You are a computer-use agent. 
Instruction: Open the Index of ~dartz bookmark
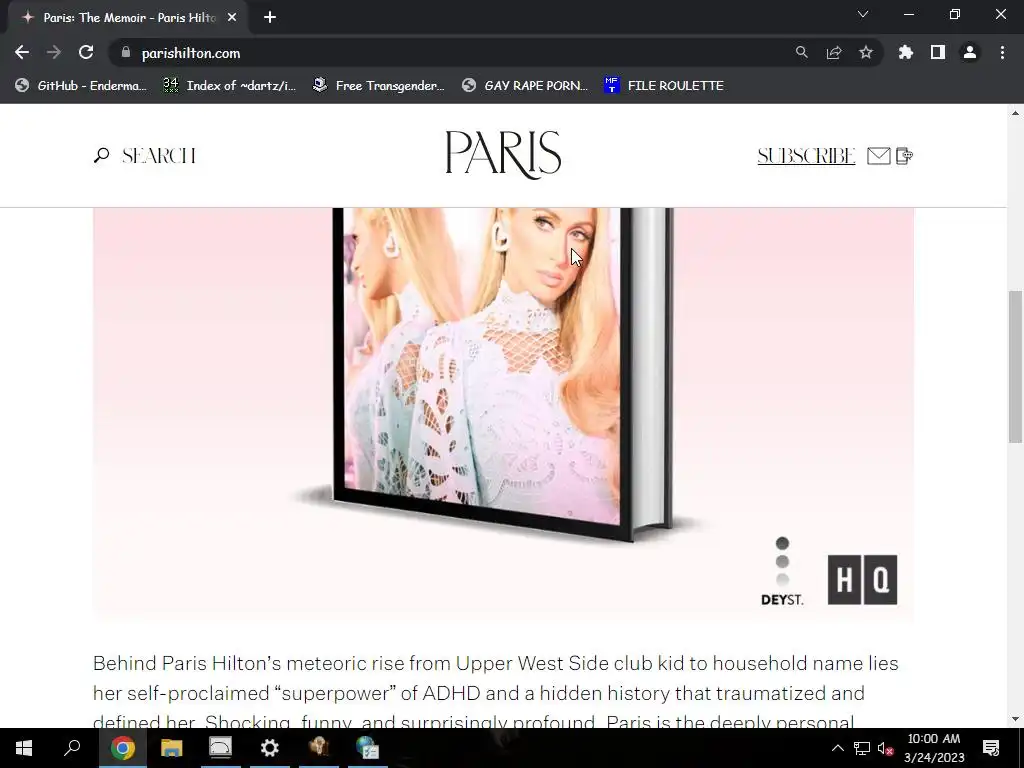(x=230, y=86)
